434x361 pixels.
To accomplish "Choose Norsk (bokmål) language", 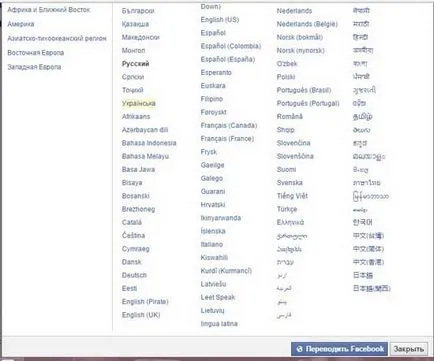I will coord(299,37).
